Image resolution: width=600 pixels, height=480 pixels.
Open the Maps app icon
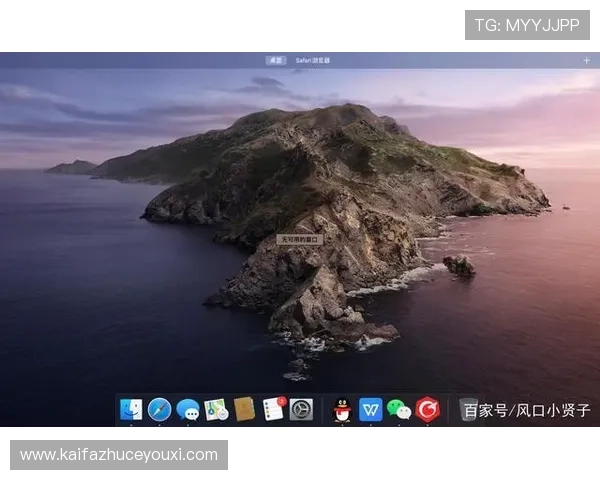216,410
